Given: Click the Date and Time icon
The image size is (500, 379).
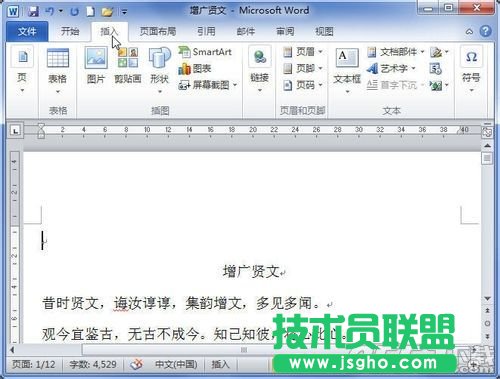Looking at the screenshot, I should tap(436, 69).
